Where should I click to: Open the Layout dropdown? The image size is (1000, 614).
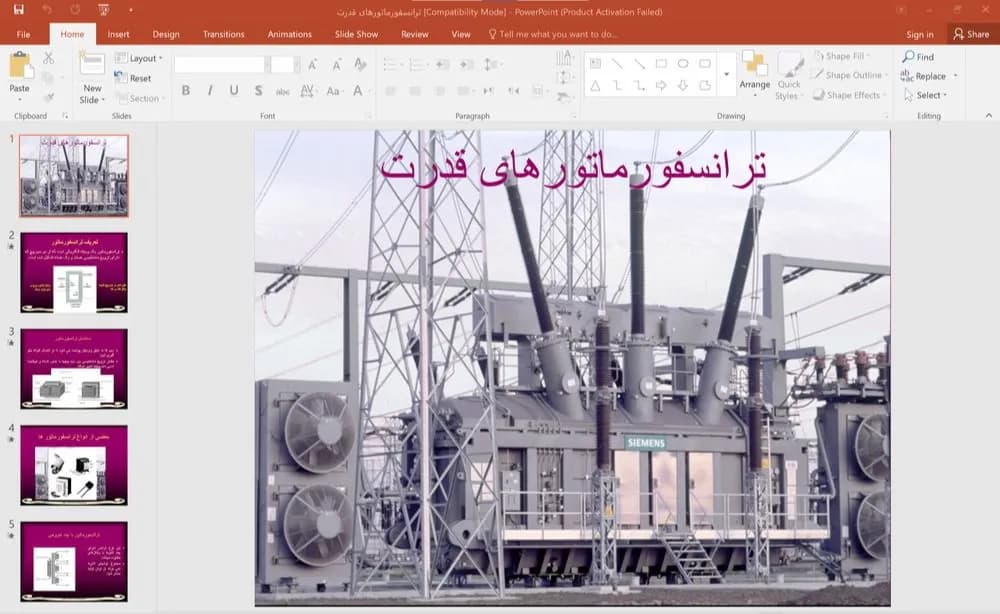pyautogui.click(x=138, y=58)
